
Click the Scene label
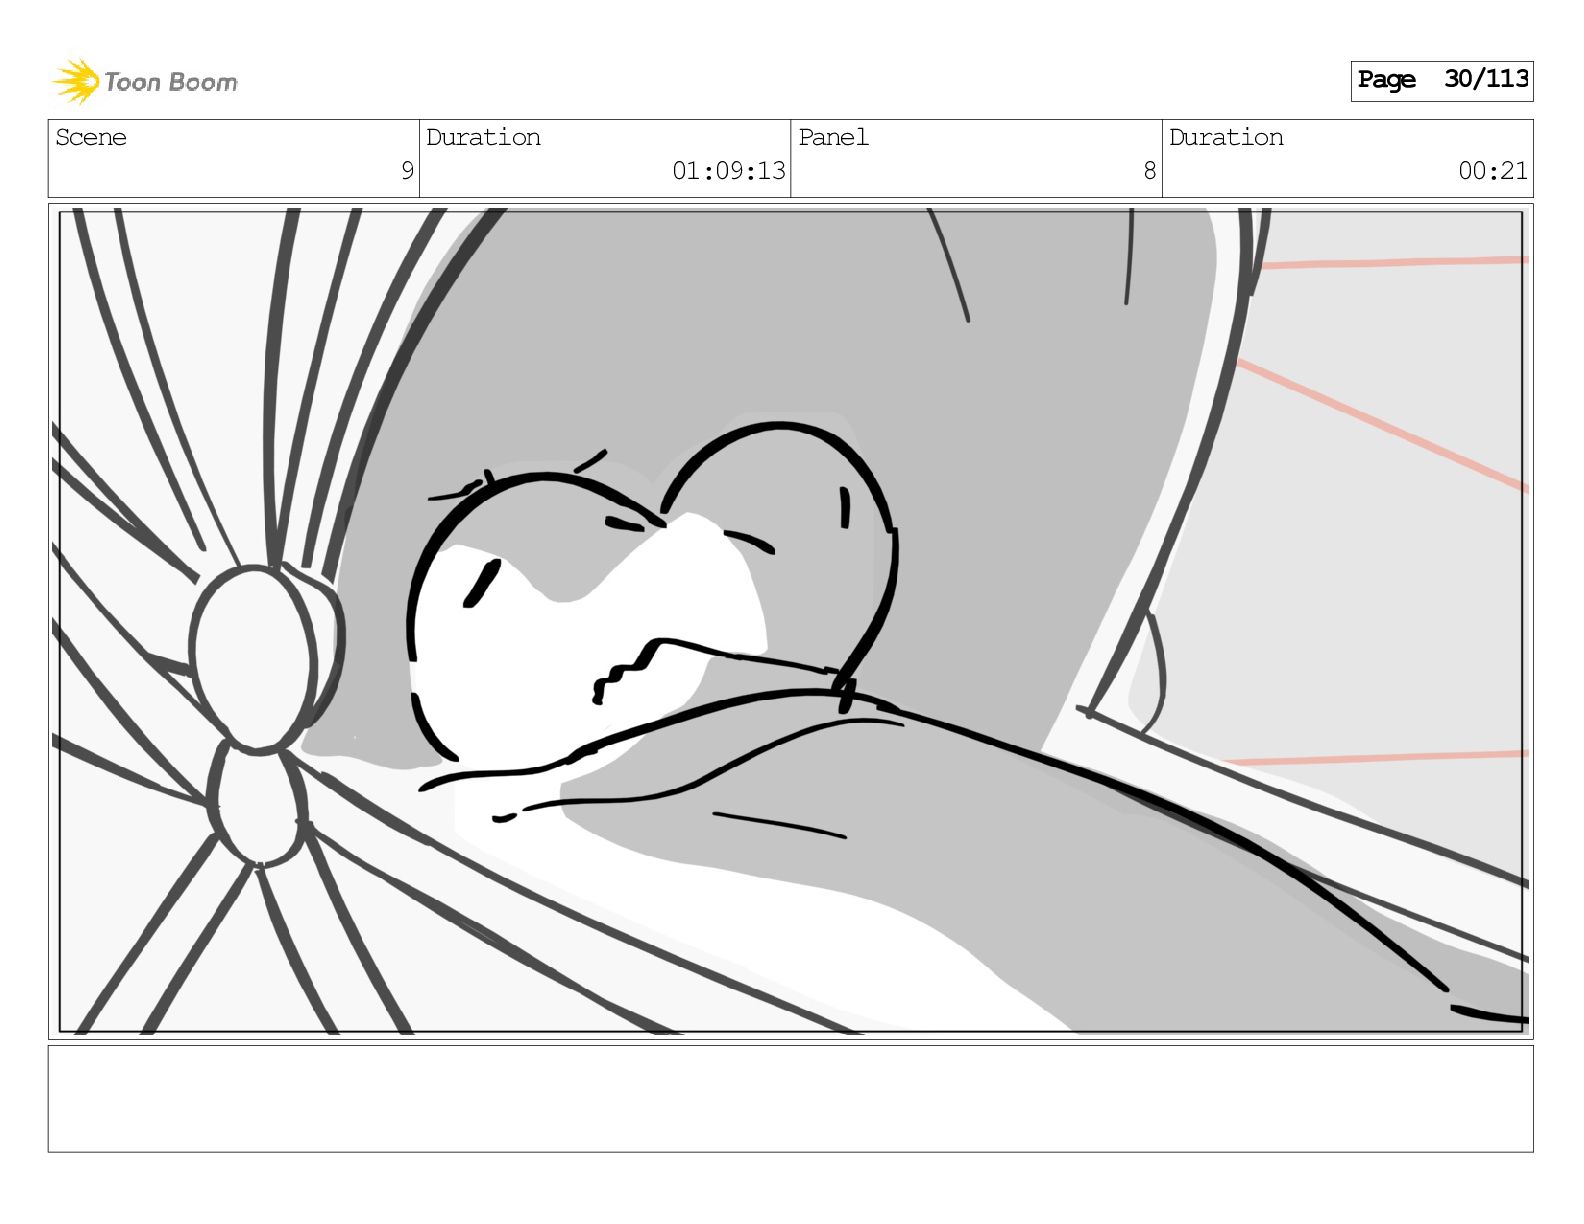pos(91,137)
